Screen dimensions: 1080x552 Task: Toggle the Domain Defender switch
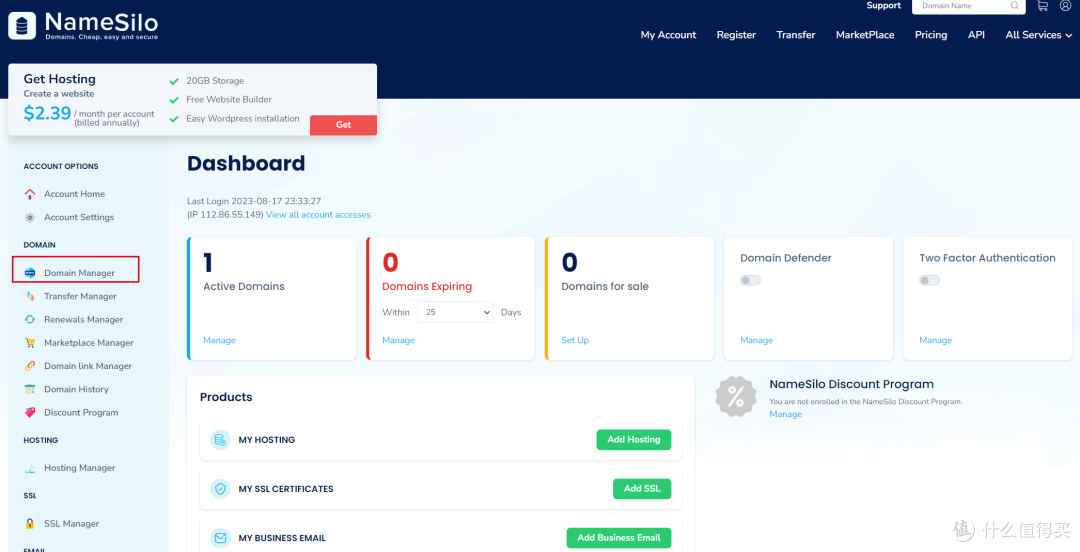coord(750,280)
